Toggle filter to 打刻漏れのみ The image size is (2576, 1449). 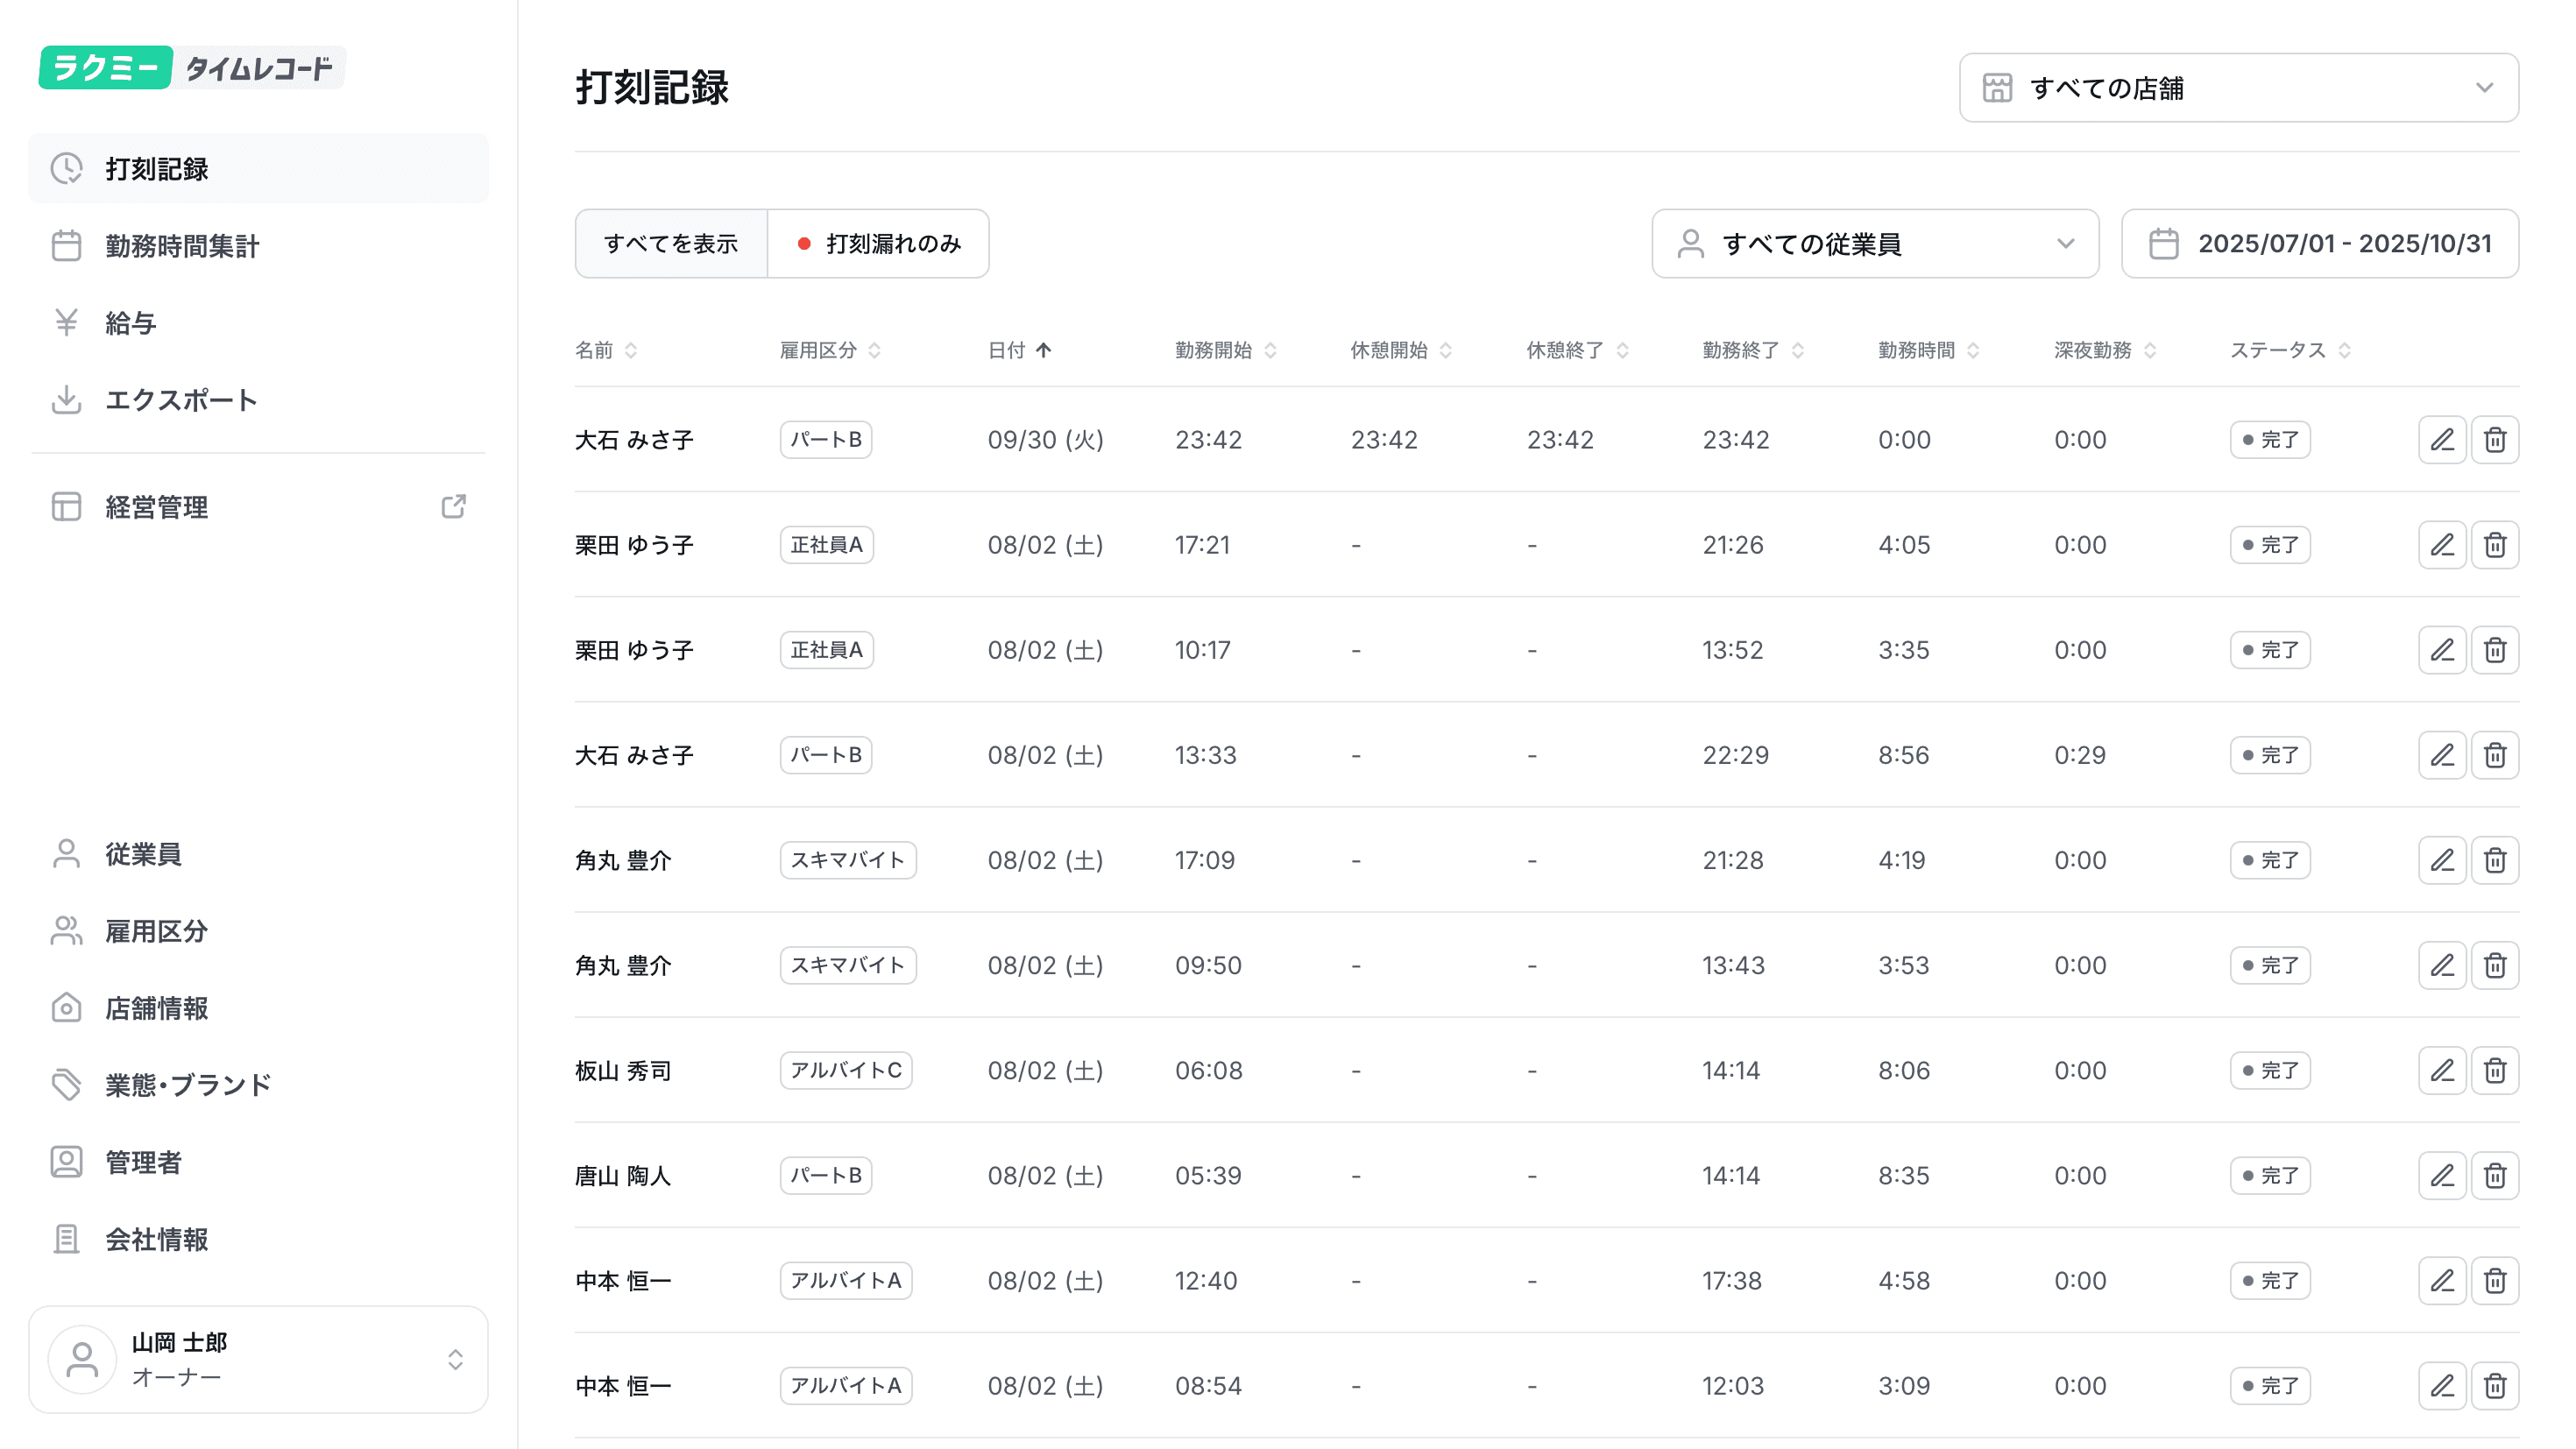click(878, 244)
